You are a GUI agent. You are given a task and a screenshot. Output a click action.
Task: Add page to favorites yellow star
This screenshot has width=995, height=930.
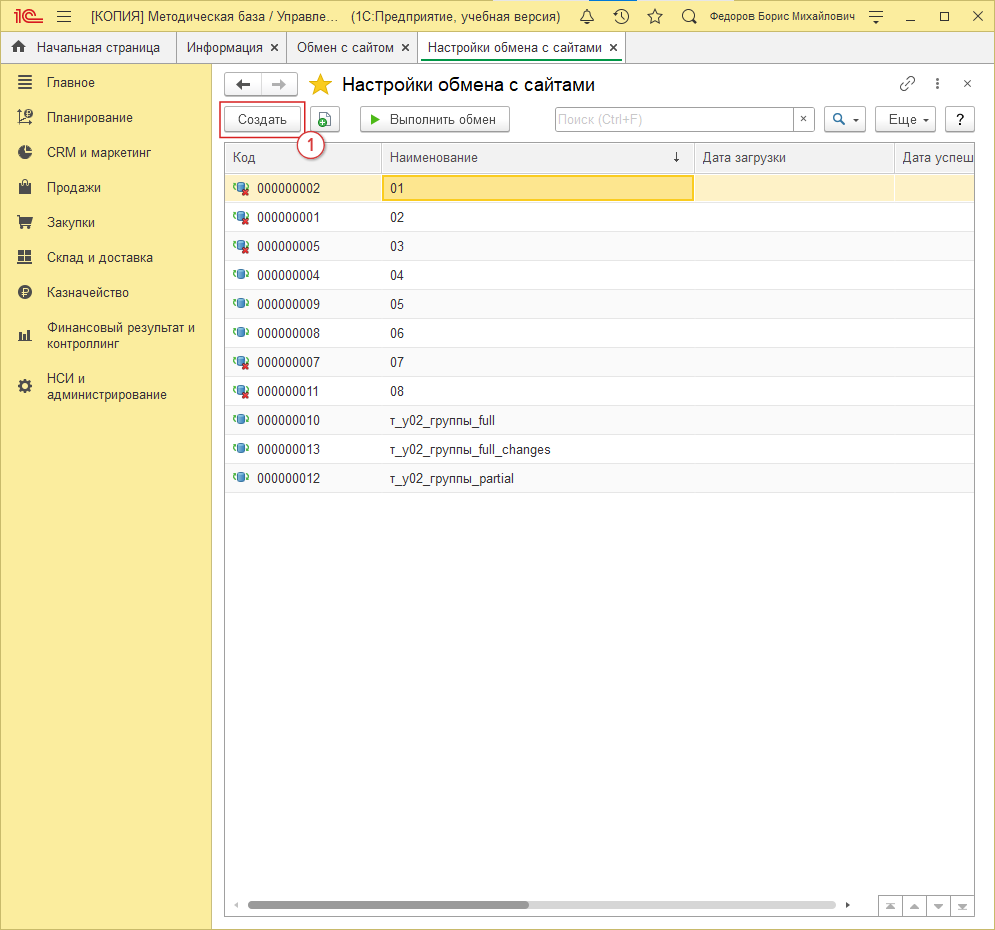320,85
